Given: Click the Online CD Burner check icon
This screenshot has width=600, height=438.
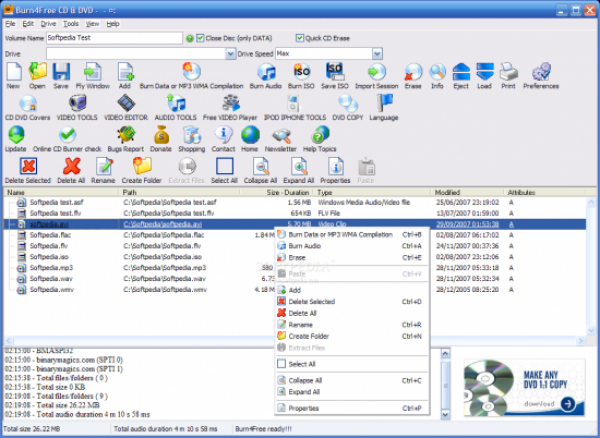Looking at the screenshot, I should tap(69, 137).
